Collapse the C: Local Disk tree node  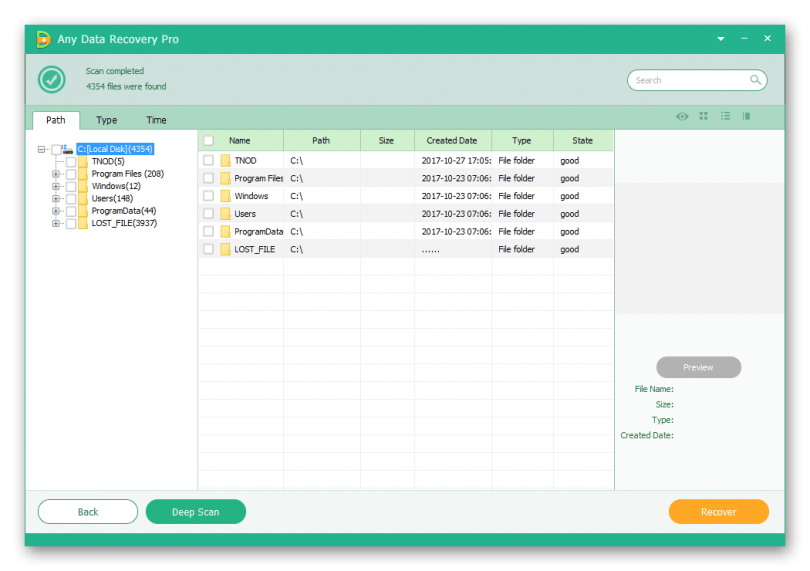coord(41,149)
